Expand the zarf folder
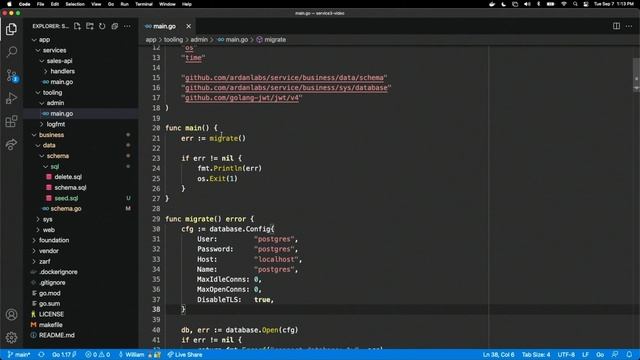Image resolution: width=640 pixels, height=360 pixels. coord(44,262)
